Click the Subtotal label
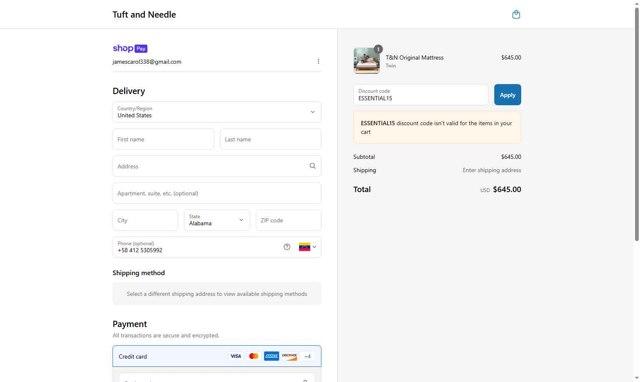 pyautogui.click(x=364, y=157)
